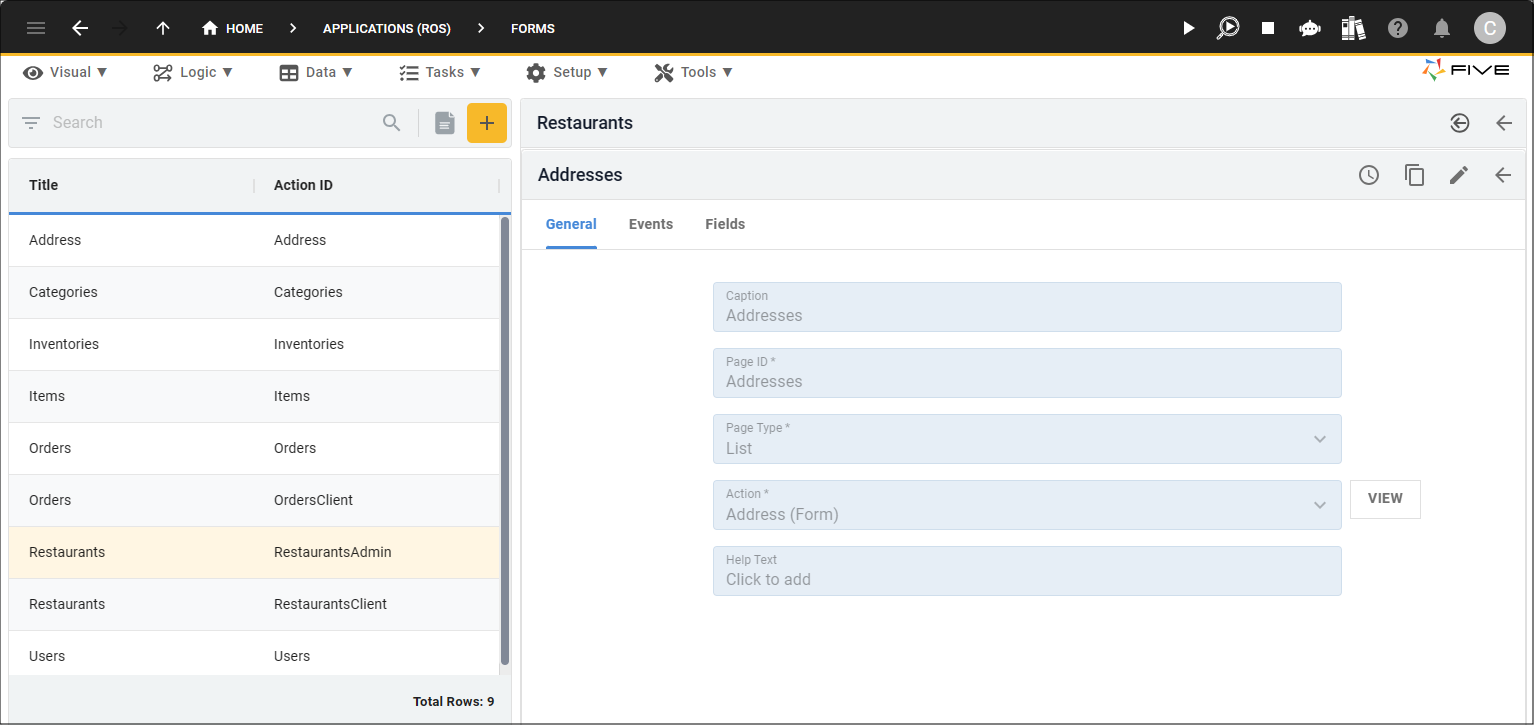The height and width of the screenshot is (725, 1534).
Task: Open the documentation books icon
Action: click(x=1354, y=28)
